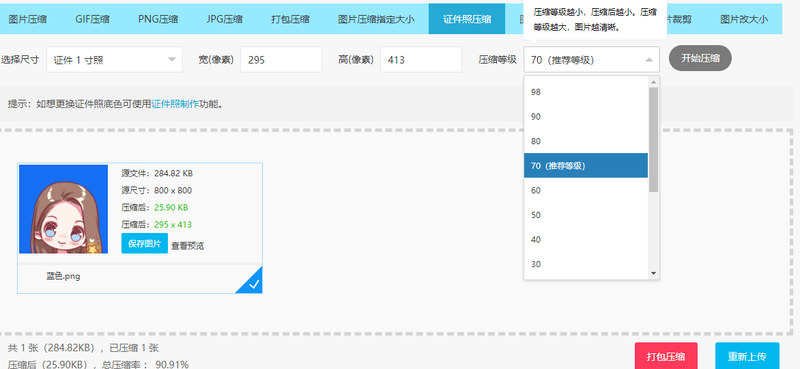Open the JPG压缩 tab
800x369 pixels.
224,19
